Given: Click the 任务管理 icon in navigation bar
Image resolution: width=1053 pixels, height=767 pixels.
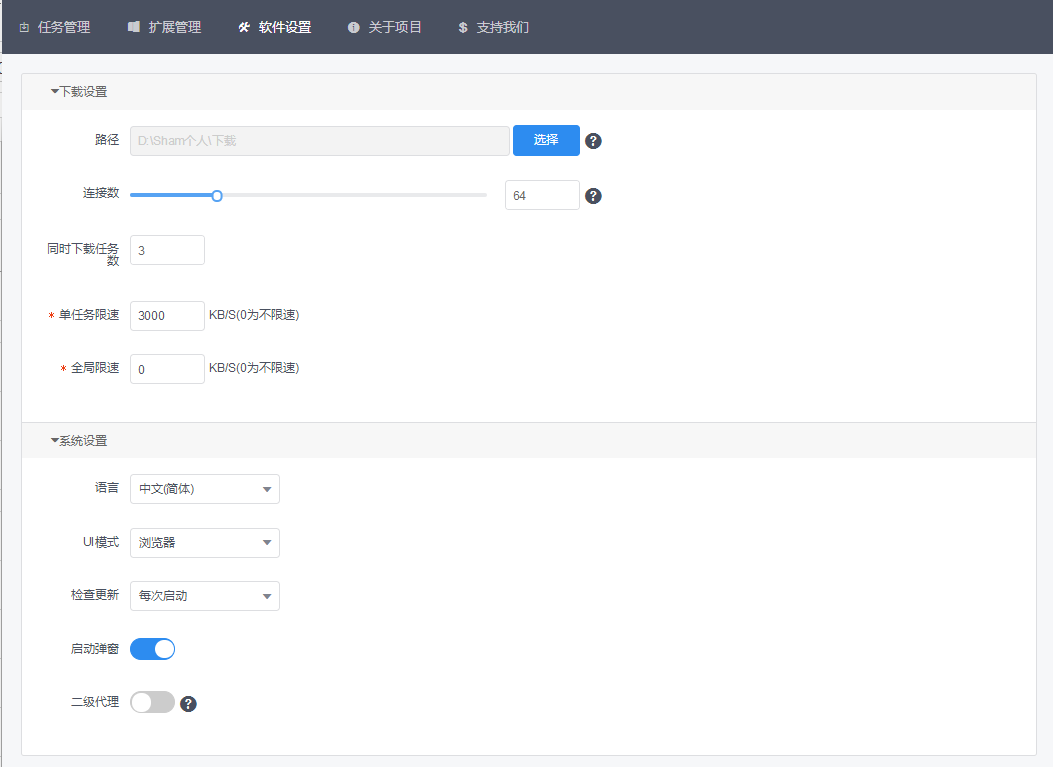Looking at the screenshot, I should coord(24,28).
